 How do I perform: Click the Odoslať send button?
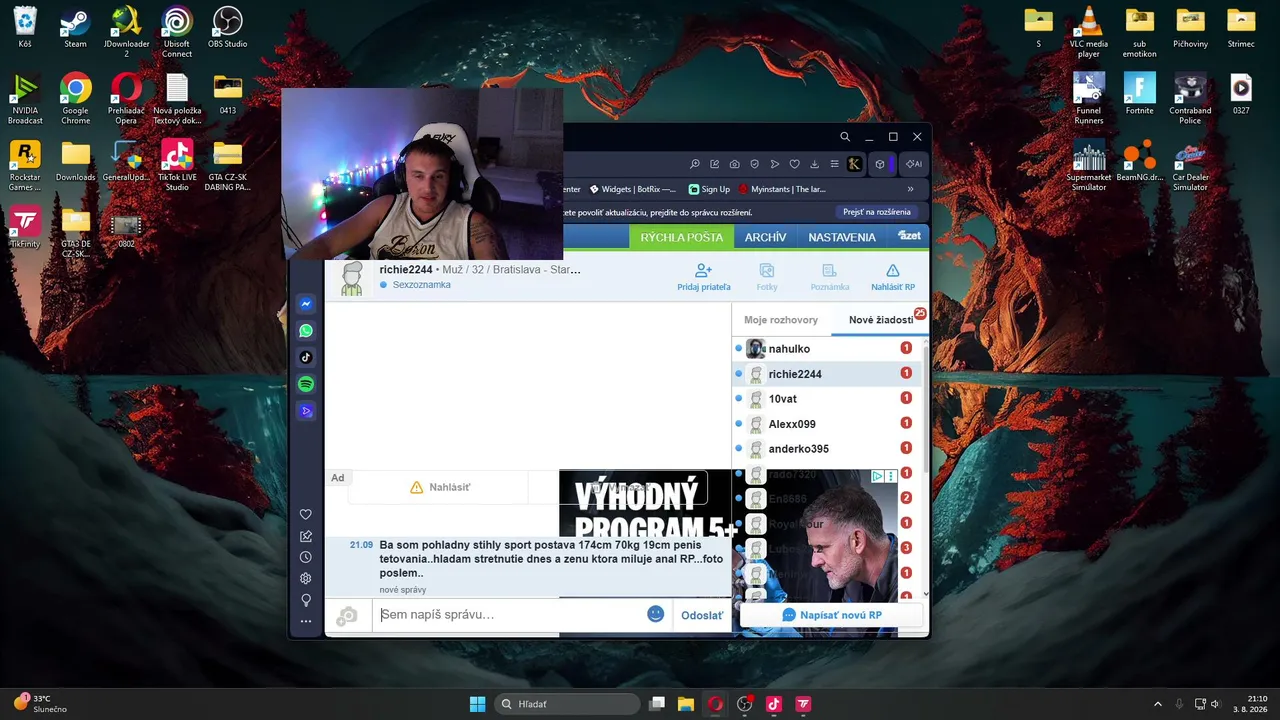pos(702,615)
